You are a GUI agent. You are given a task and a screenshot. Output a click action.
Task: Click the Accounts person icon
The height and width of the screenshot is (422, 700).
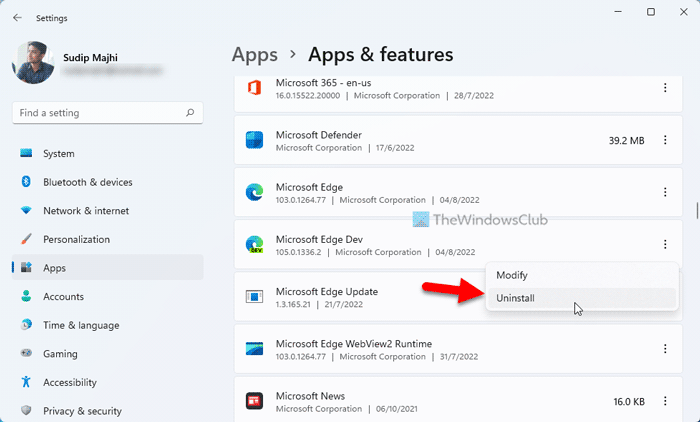pos(26,296)
